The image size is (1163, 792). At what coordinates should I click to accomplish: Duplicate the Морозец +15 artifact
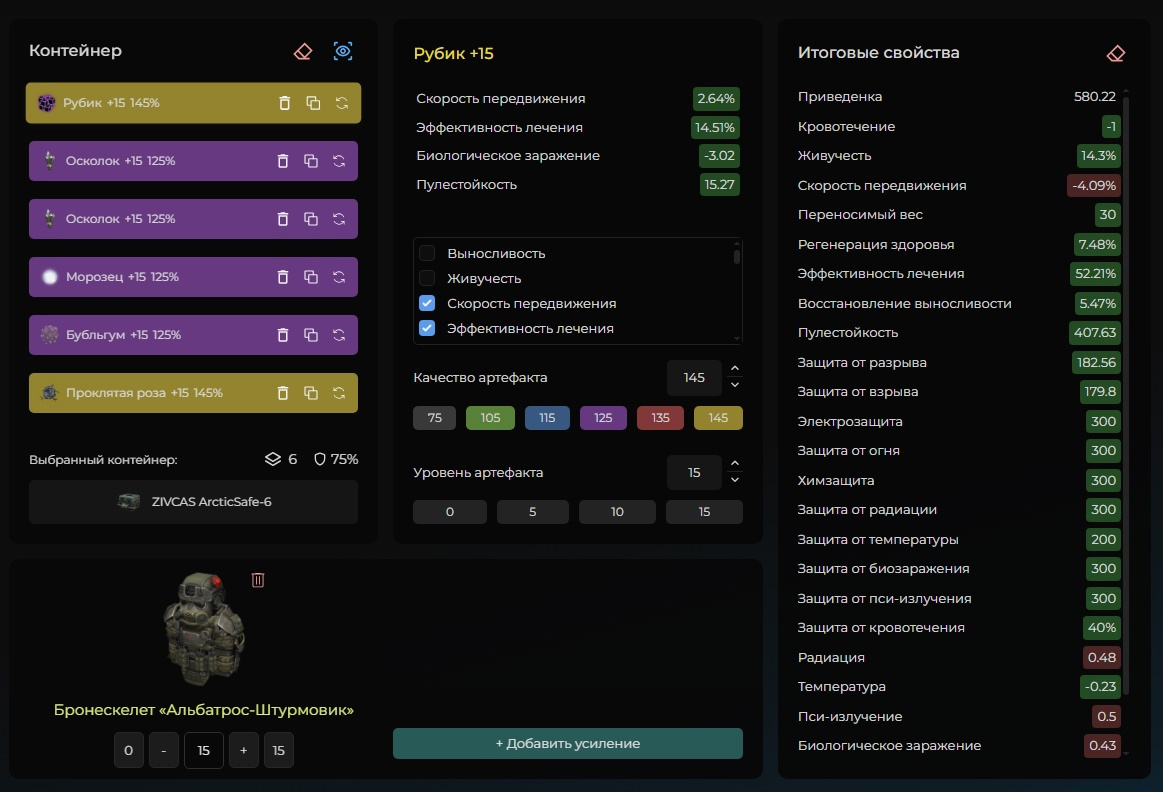(x=311, y=277)
